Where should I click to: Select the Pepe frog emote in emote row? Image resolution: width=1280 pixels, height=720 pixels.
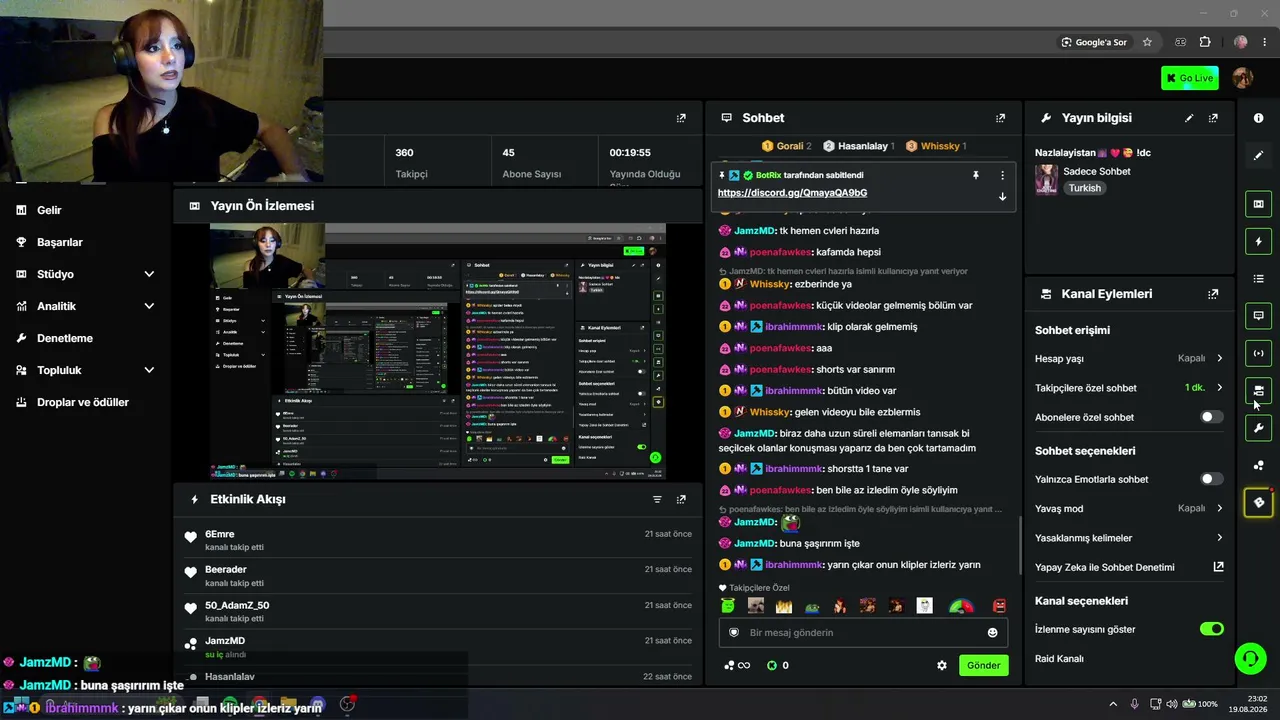pos(812,606)
